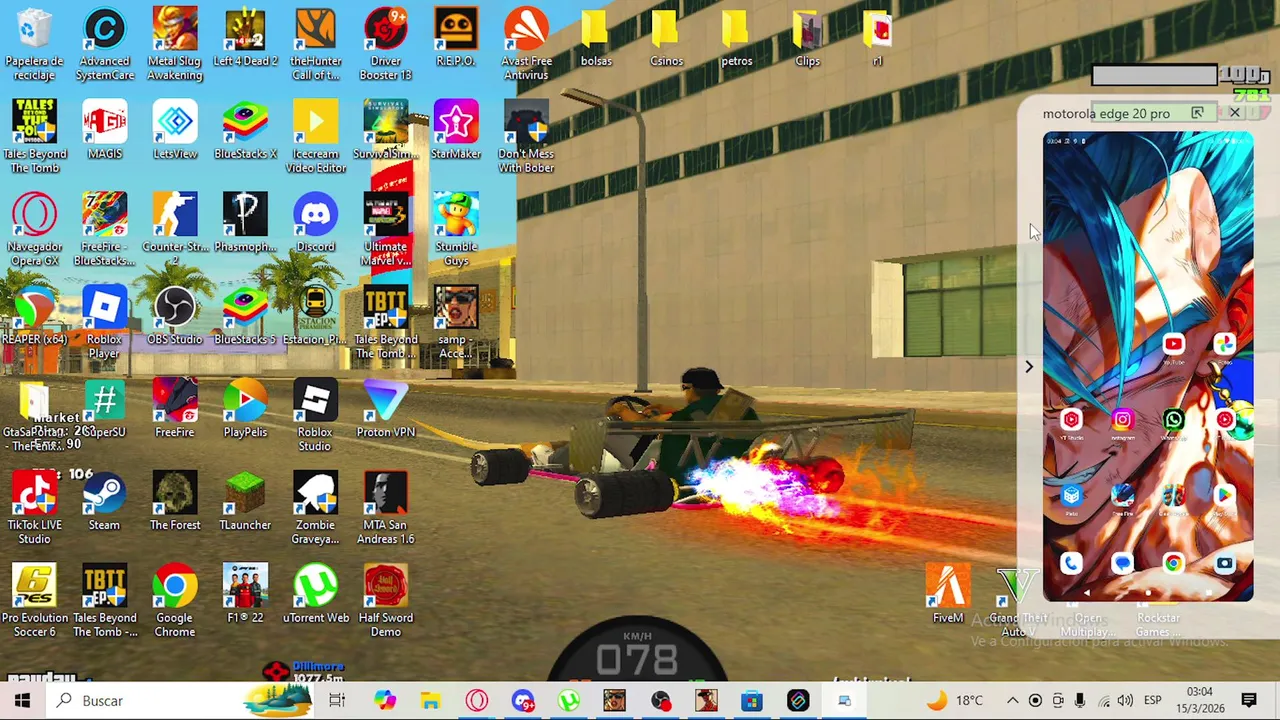Select the OBS Studio desktop icon
This screenshot has width=1280, height=720.
click(175, 316)
